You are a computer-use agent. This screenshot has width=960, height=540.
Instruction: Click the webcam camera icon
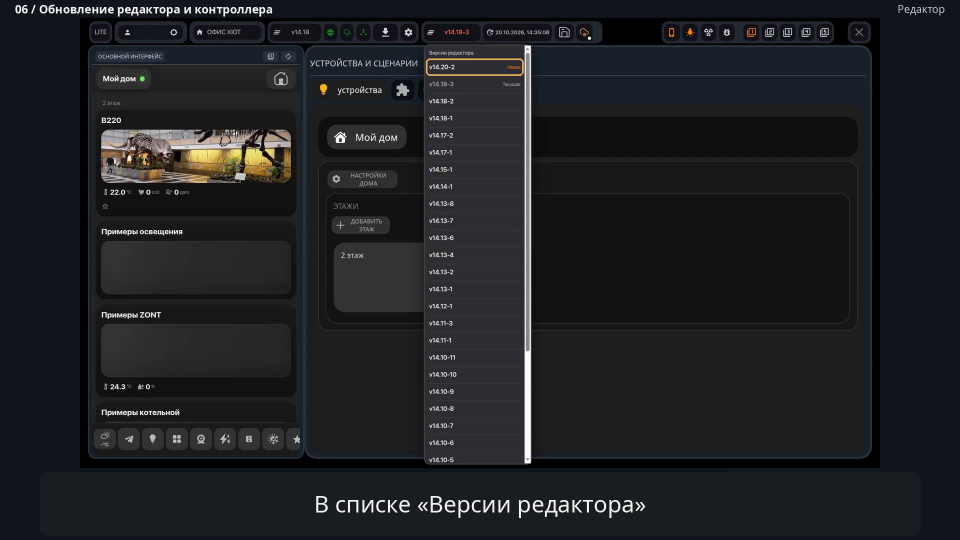201,439
